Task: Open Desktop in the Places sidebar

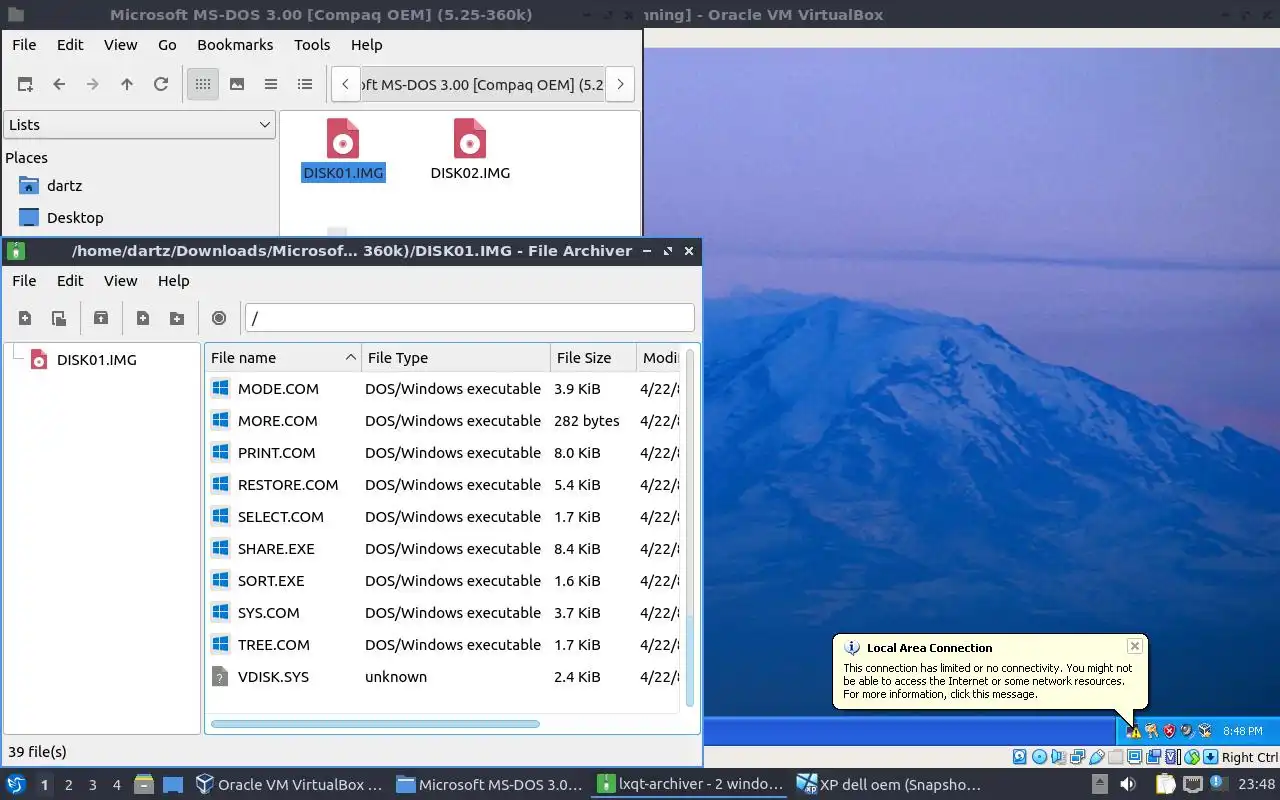Action: click(x=75, y=217)
